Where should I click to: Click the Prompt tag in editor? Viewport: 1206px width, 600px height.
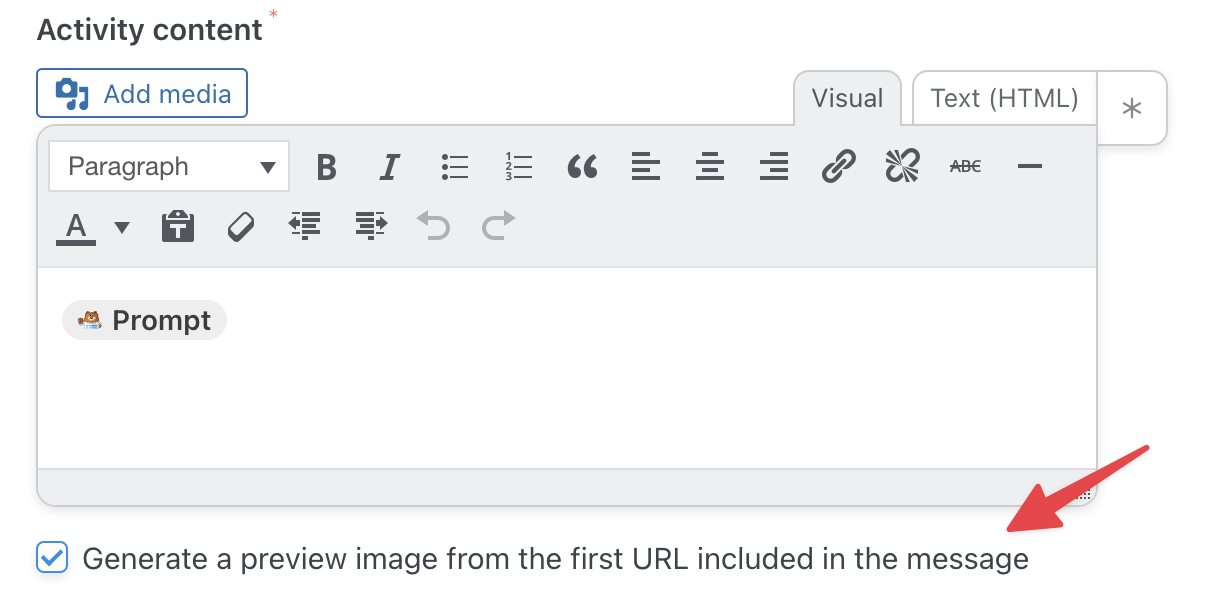pos(145,321)
